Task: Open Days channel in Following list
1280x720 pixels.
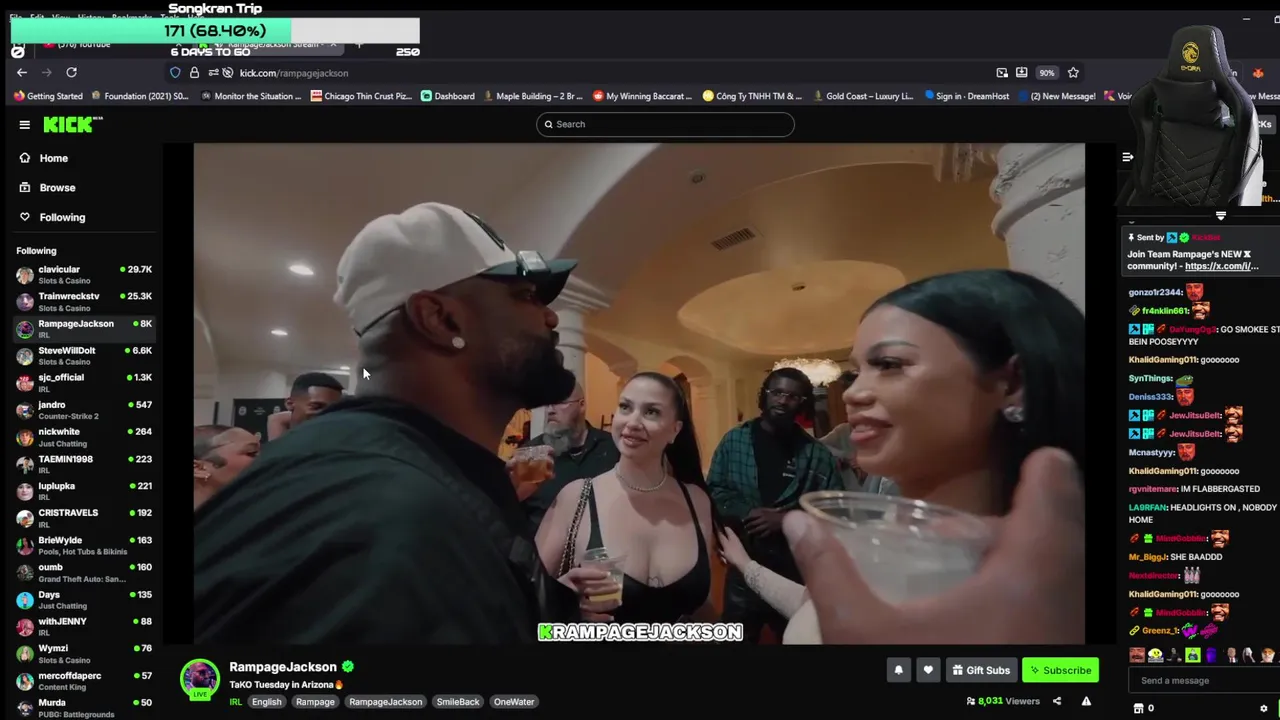Action: pyautogui.click(x=84, y=599)
